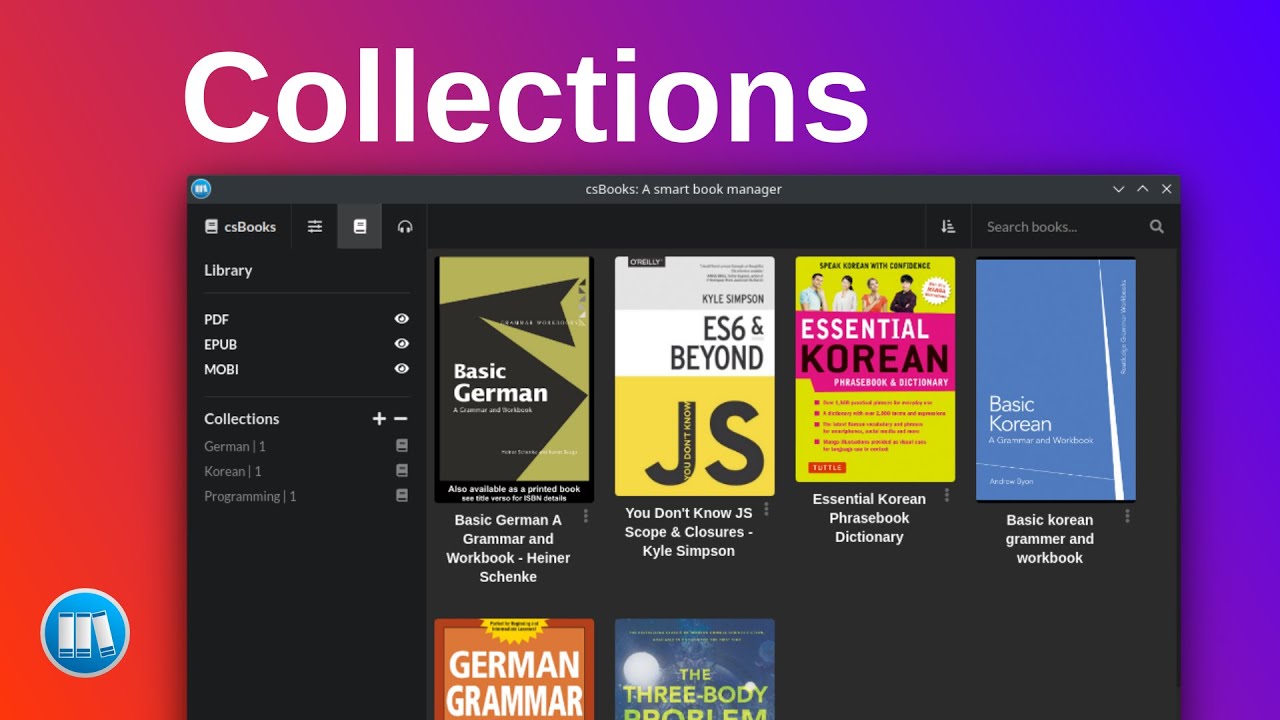Open the settings sliders tab
The image size is (1280, 720).
pyautogui.click(x=315, y=226)
